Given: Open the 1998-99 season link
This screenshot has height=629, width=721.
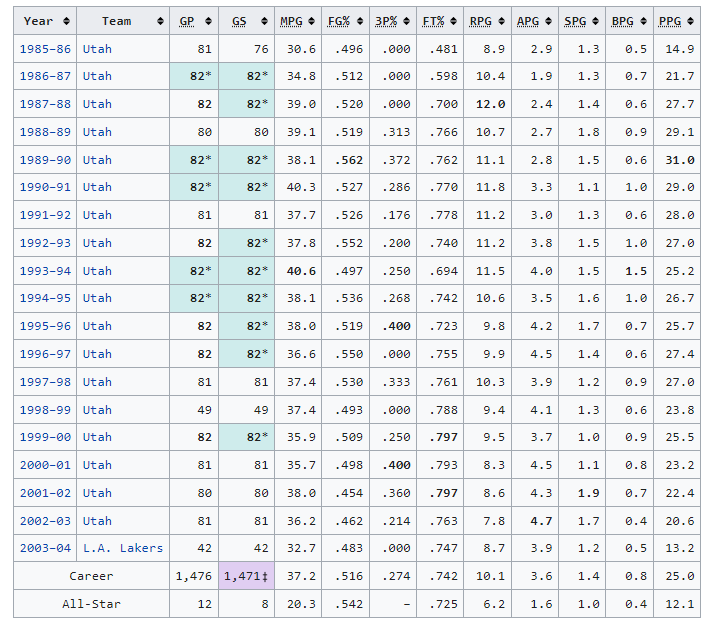Looking at the screenshot, I should [45, 410].
